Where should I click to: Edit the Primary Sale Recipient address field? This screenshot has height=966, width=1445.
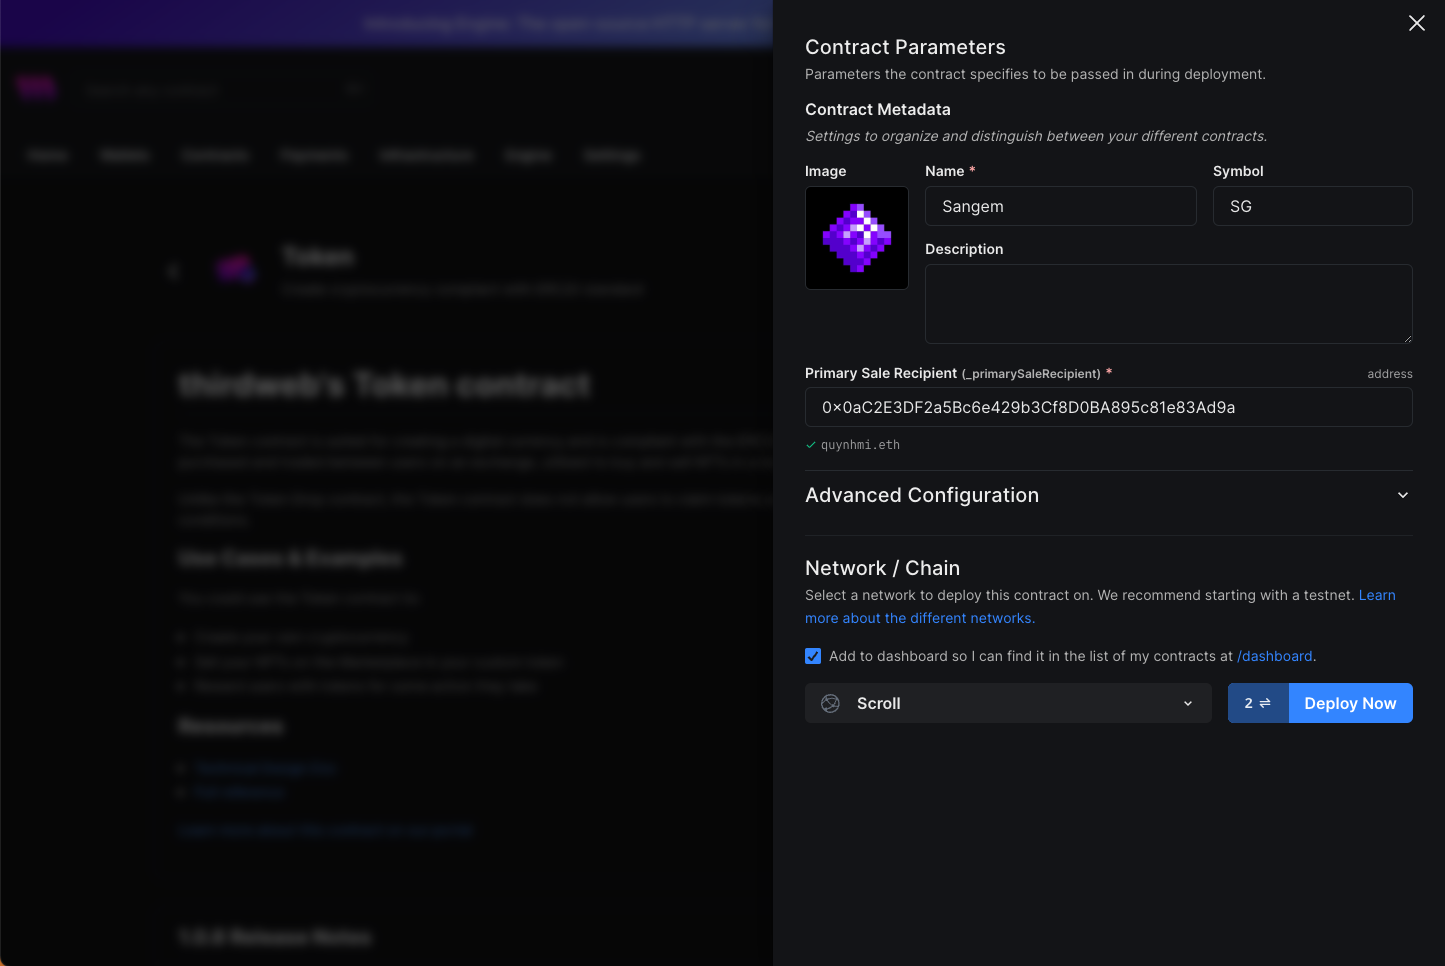point(1109,407)
